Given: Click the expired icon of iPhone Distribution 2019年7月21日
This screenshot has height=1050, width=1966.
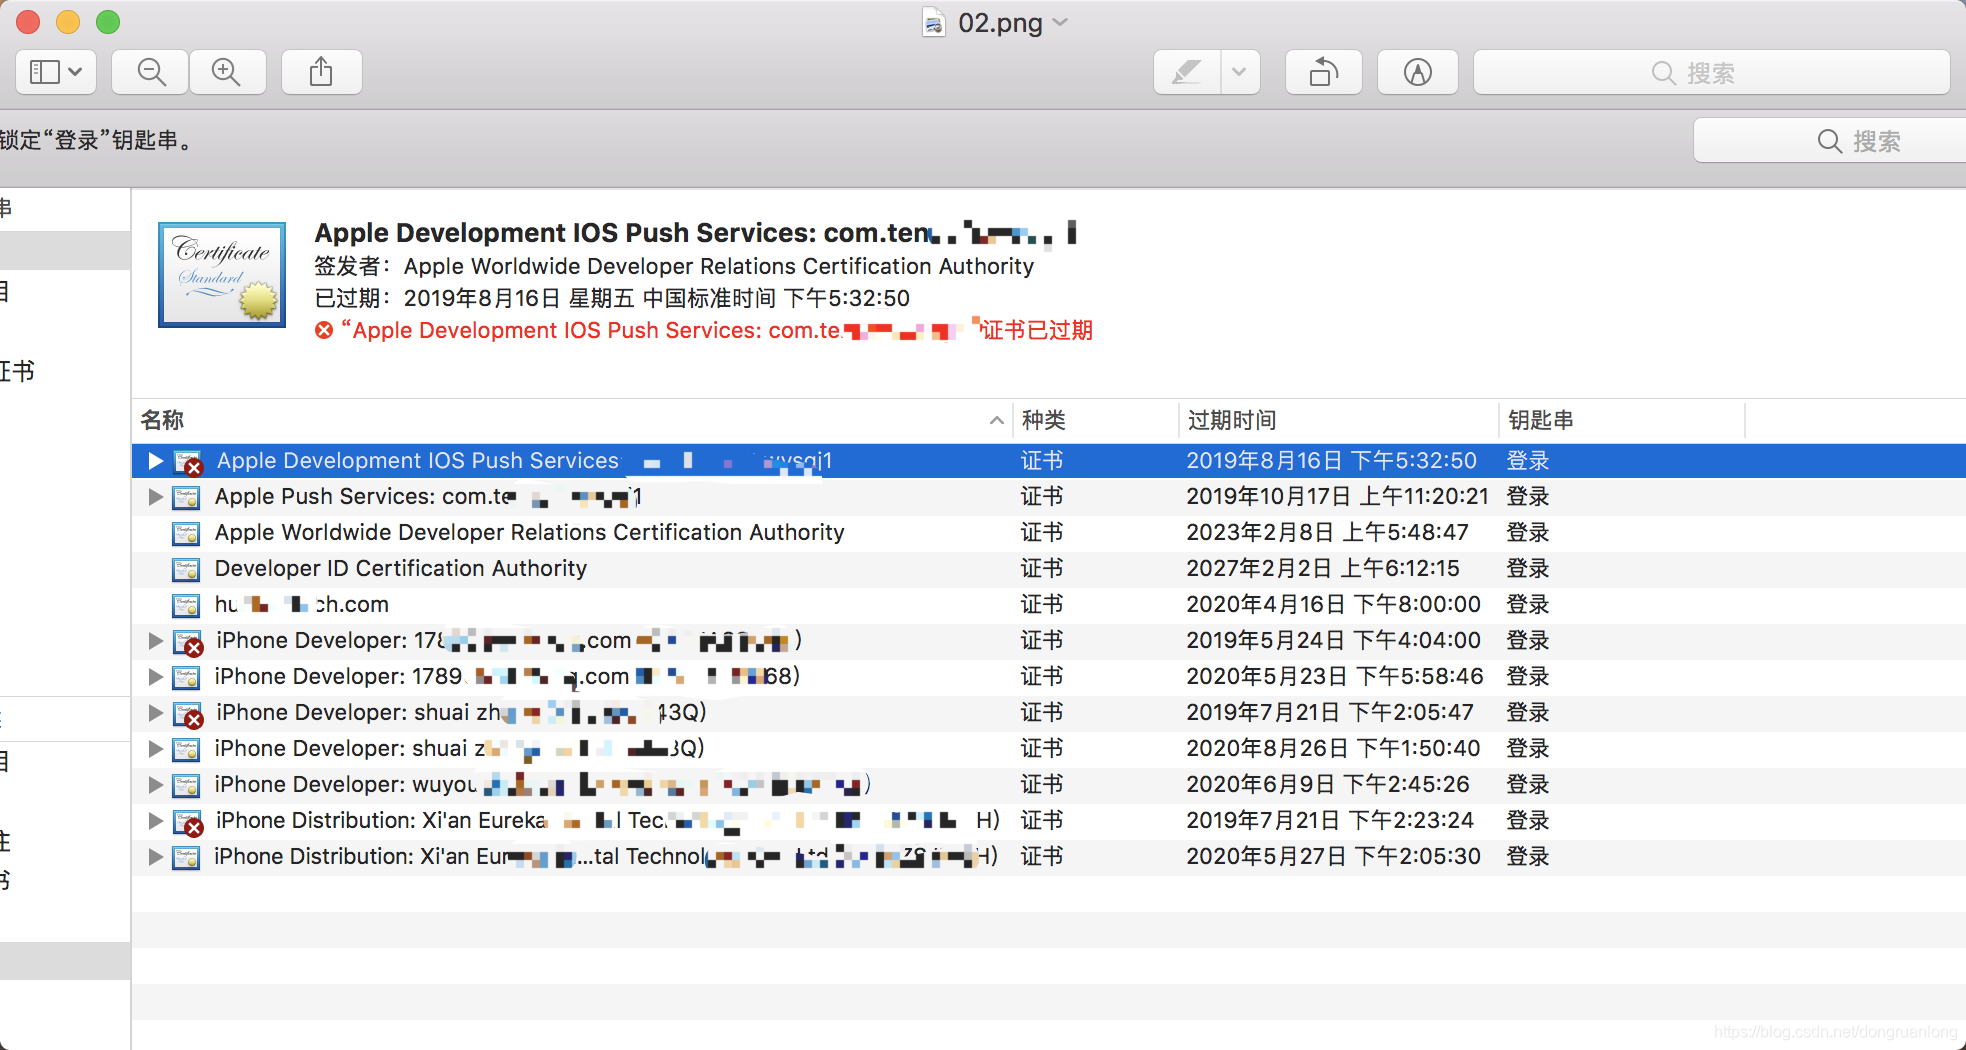Looking at the screenshot, I should click(188, 822).
